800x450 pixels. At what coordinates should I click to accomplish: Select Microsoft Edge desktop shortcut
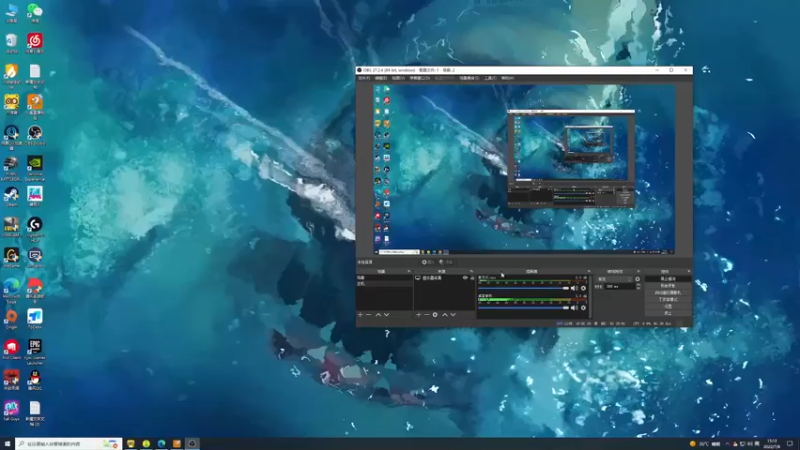(11, 291)
